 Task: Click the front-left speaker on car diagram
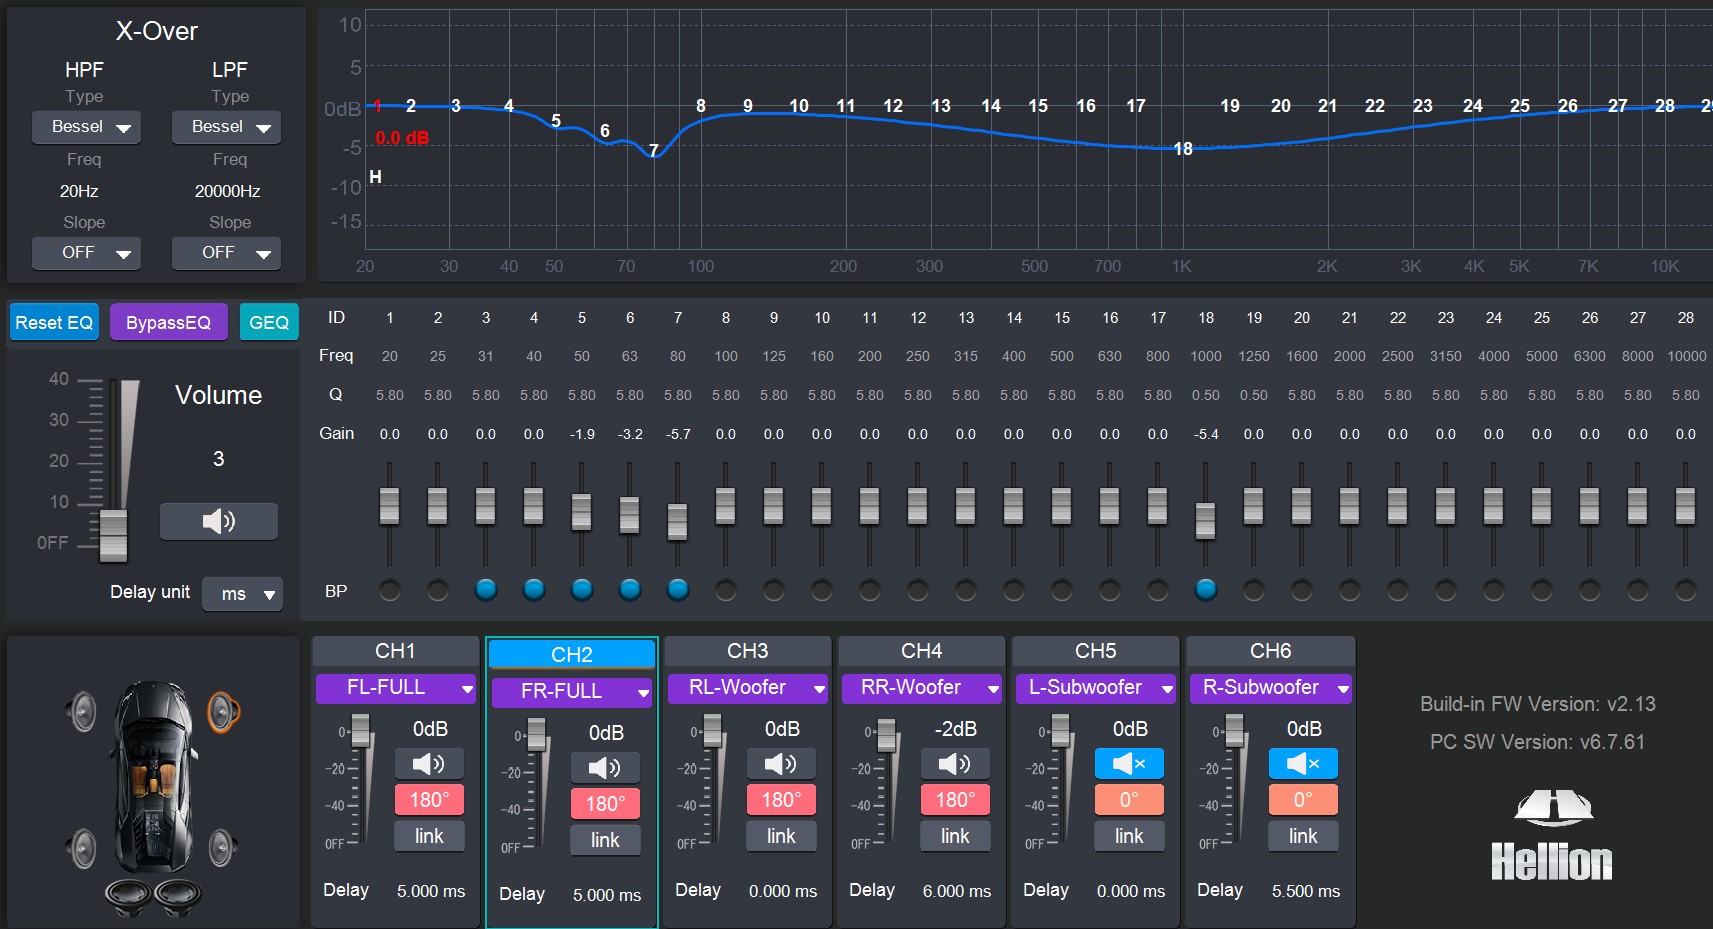[x=82, y=712]
